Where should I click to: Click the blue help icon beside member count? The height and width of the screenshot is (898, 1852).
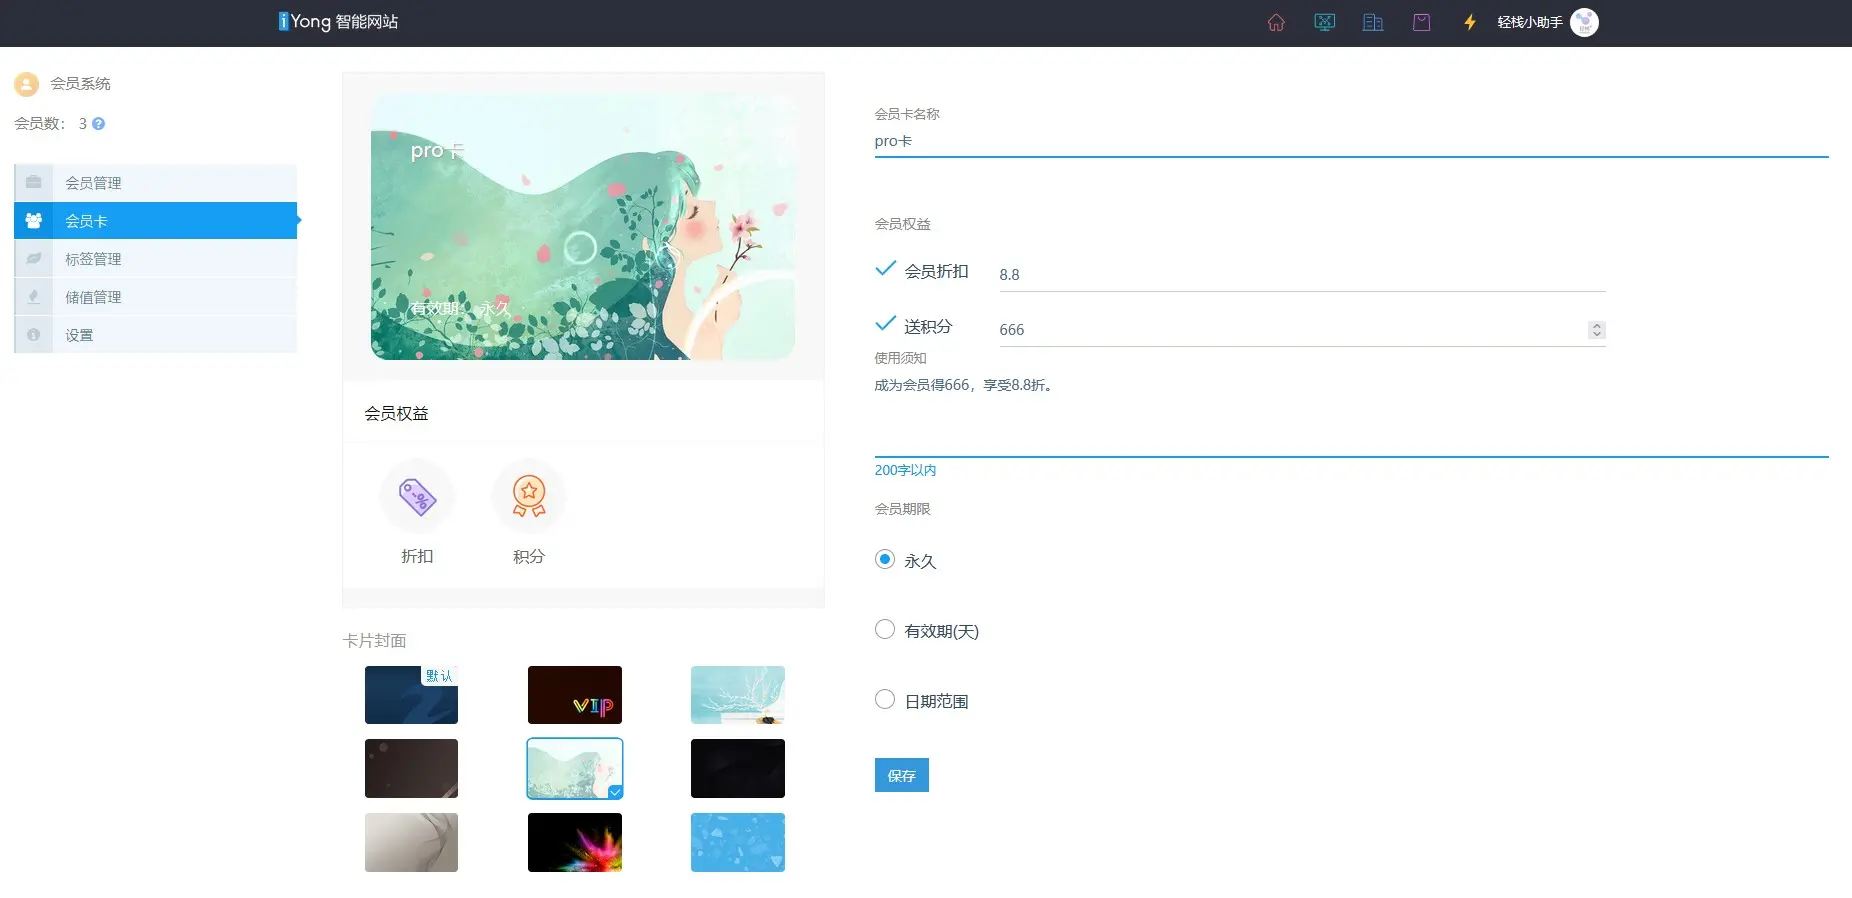(x=98, y=124)
